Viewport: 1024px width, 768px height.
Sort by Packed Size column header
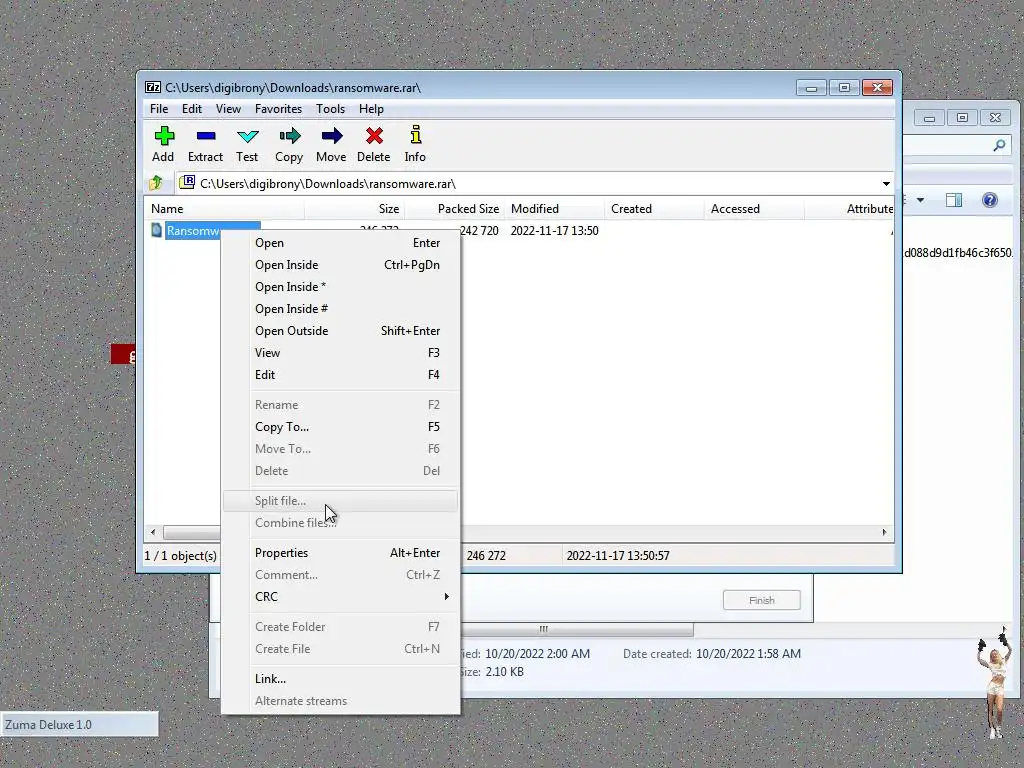click(455, 209)
